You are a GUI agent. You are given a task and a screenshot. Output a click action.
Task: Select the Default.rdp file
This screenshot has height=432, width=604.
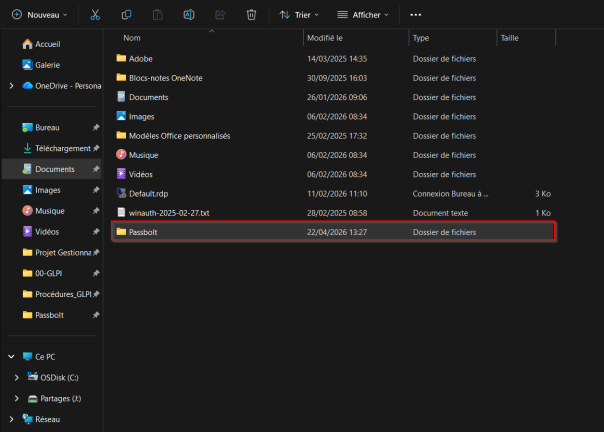click(148, 193)
